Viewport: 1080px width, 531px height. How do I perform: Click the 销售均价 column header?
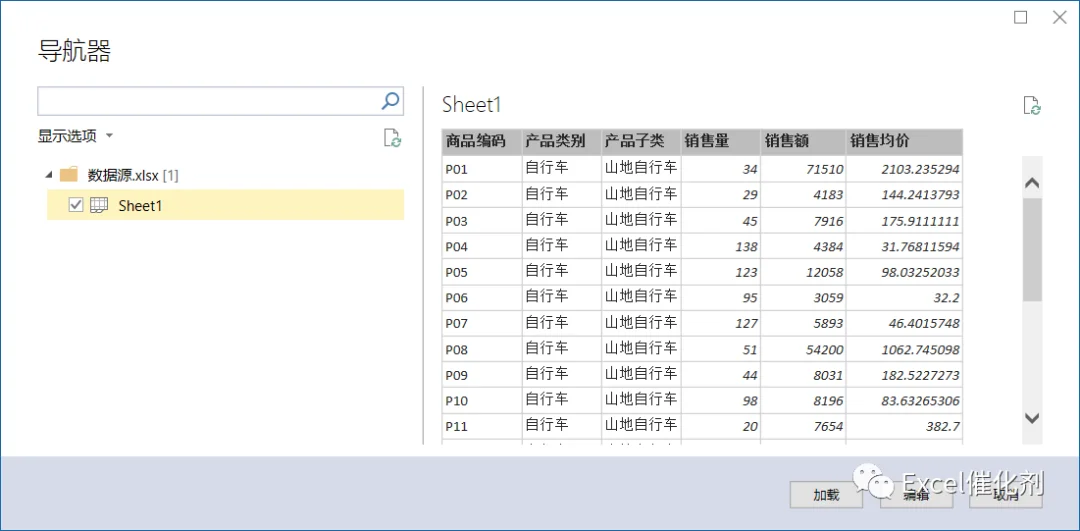pos(904,142)
